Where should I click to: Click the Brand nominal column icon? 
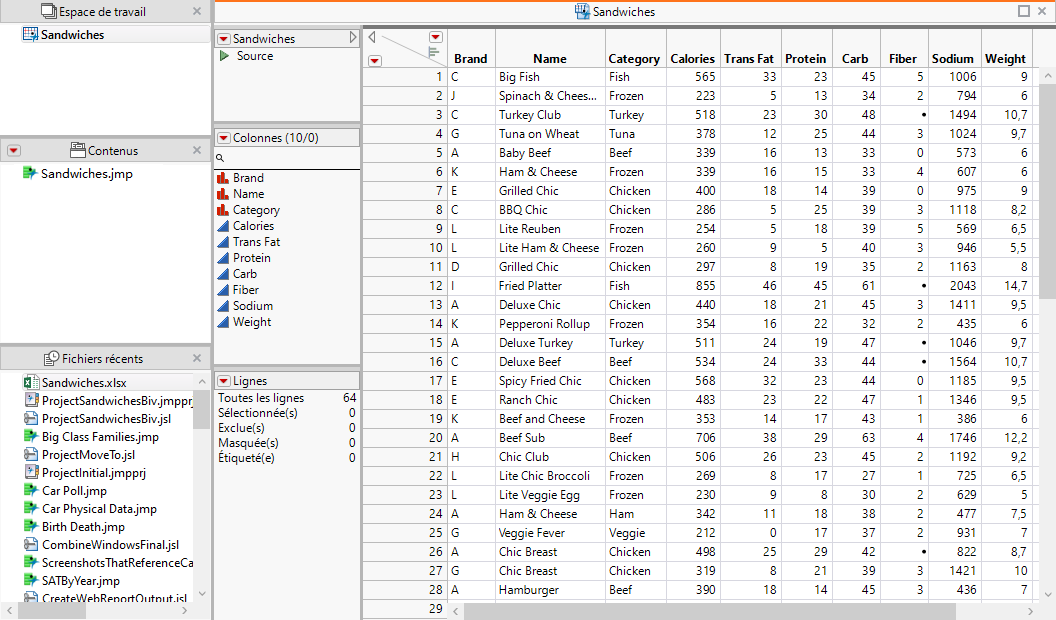(x=223, y=178)
